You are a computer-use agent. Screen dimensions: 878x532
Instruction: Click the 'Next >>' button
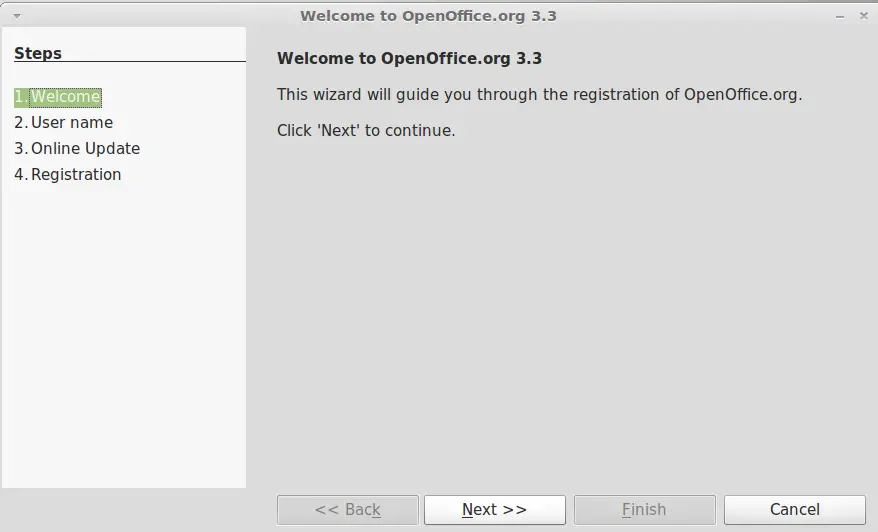494,510
